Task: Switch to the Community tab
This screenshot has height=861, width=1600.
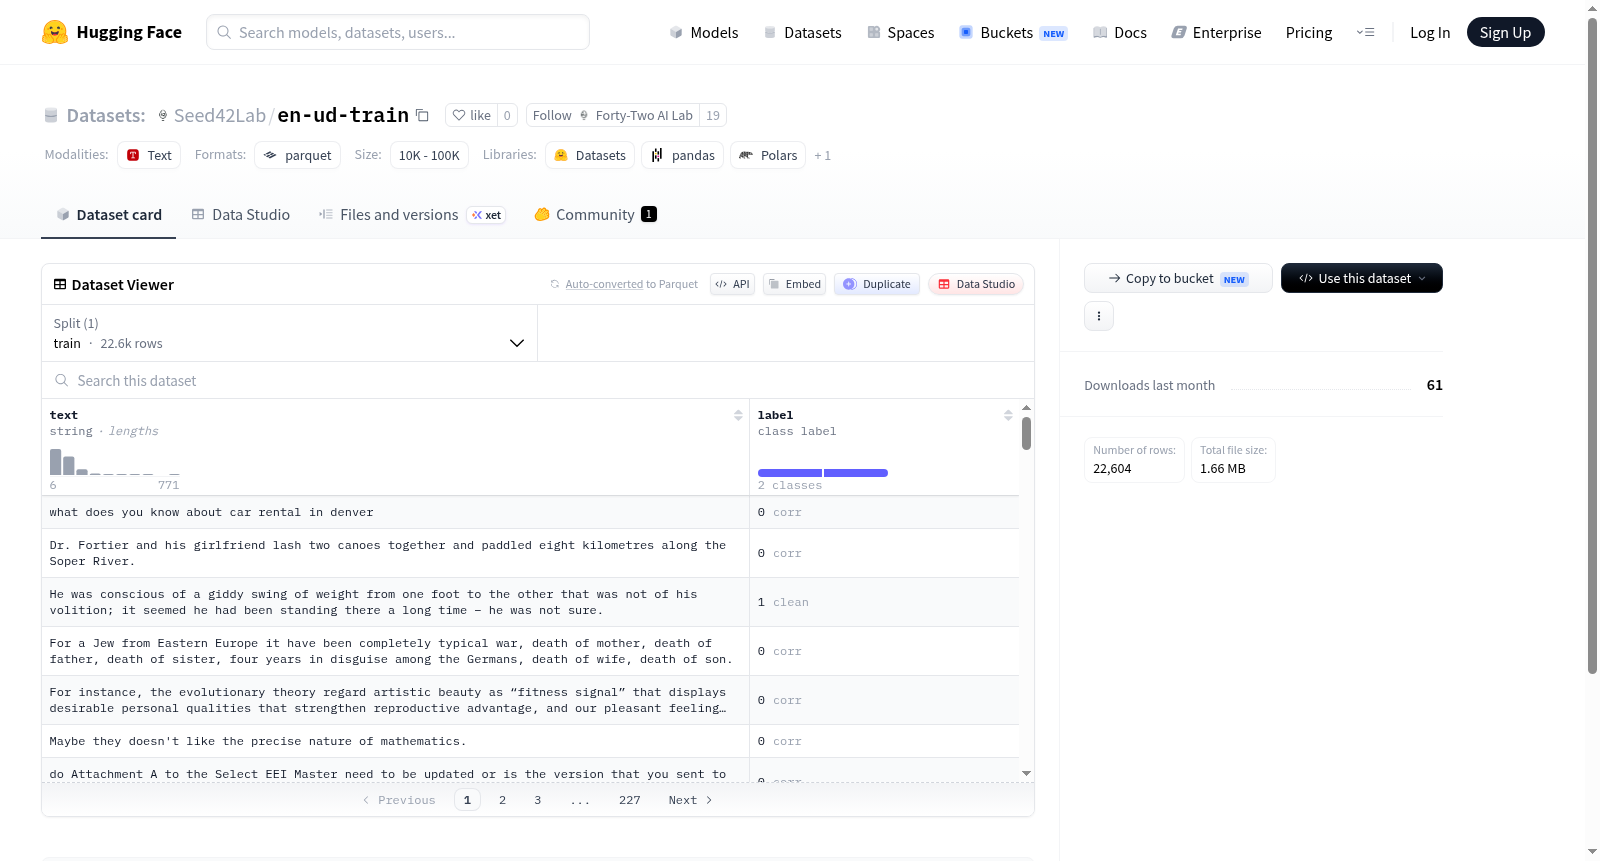Action: click(x=595, y=214)
